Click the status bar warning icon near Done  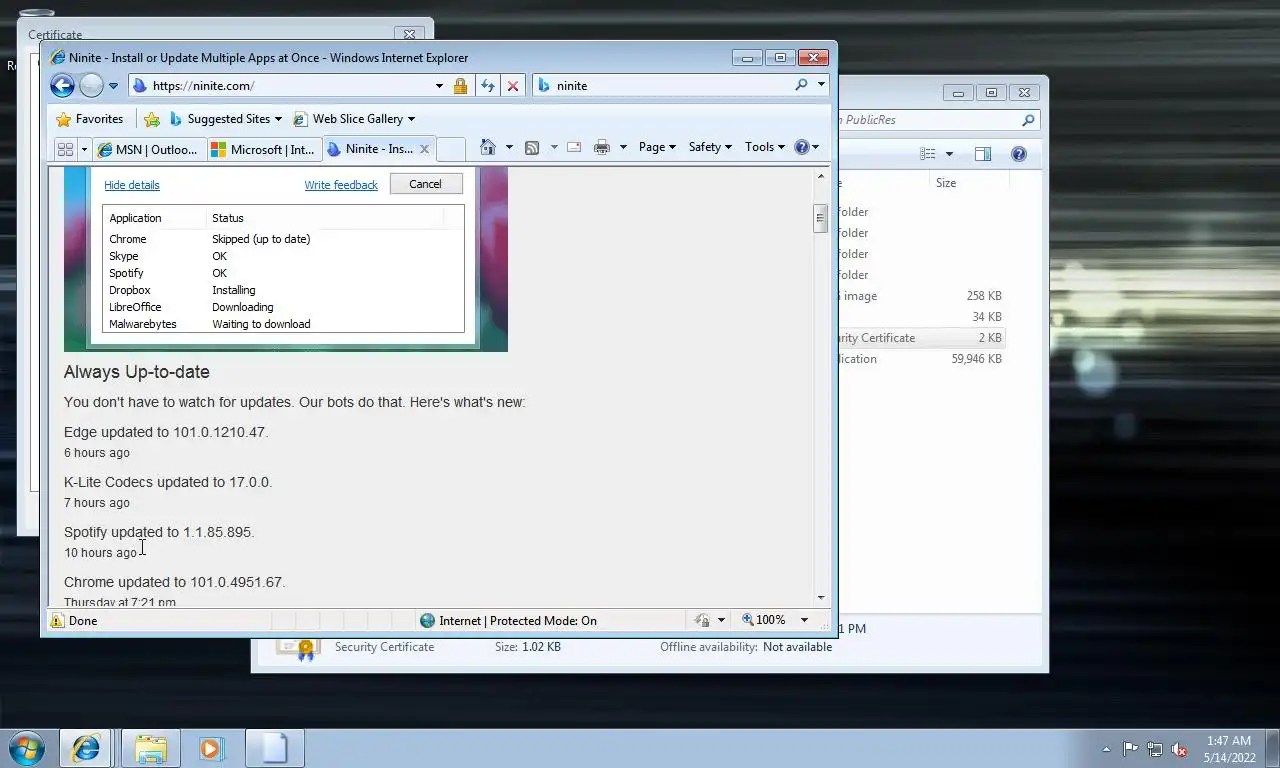57,621
